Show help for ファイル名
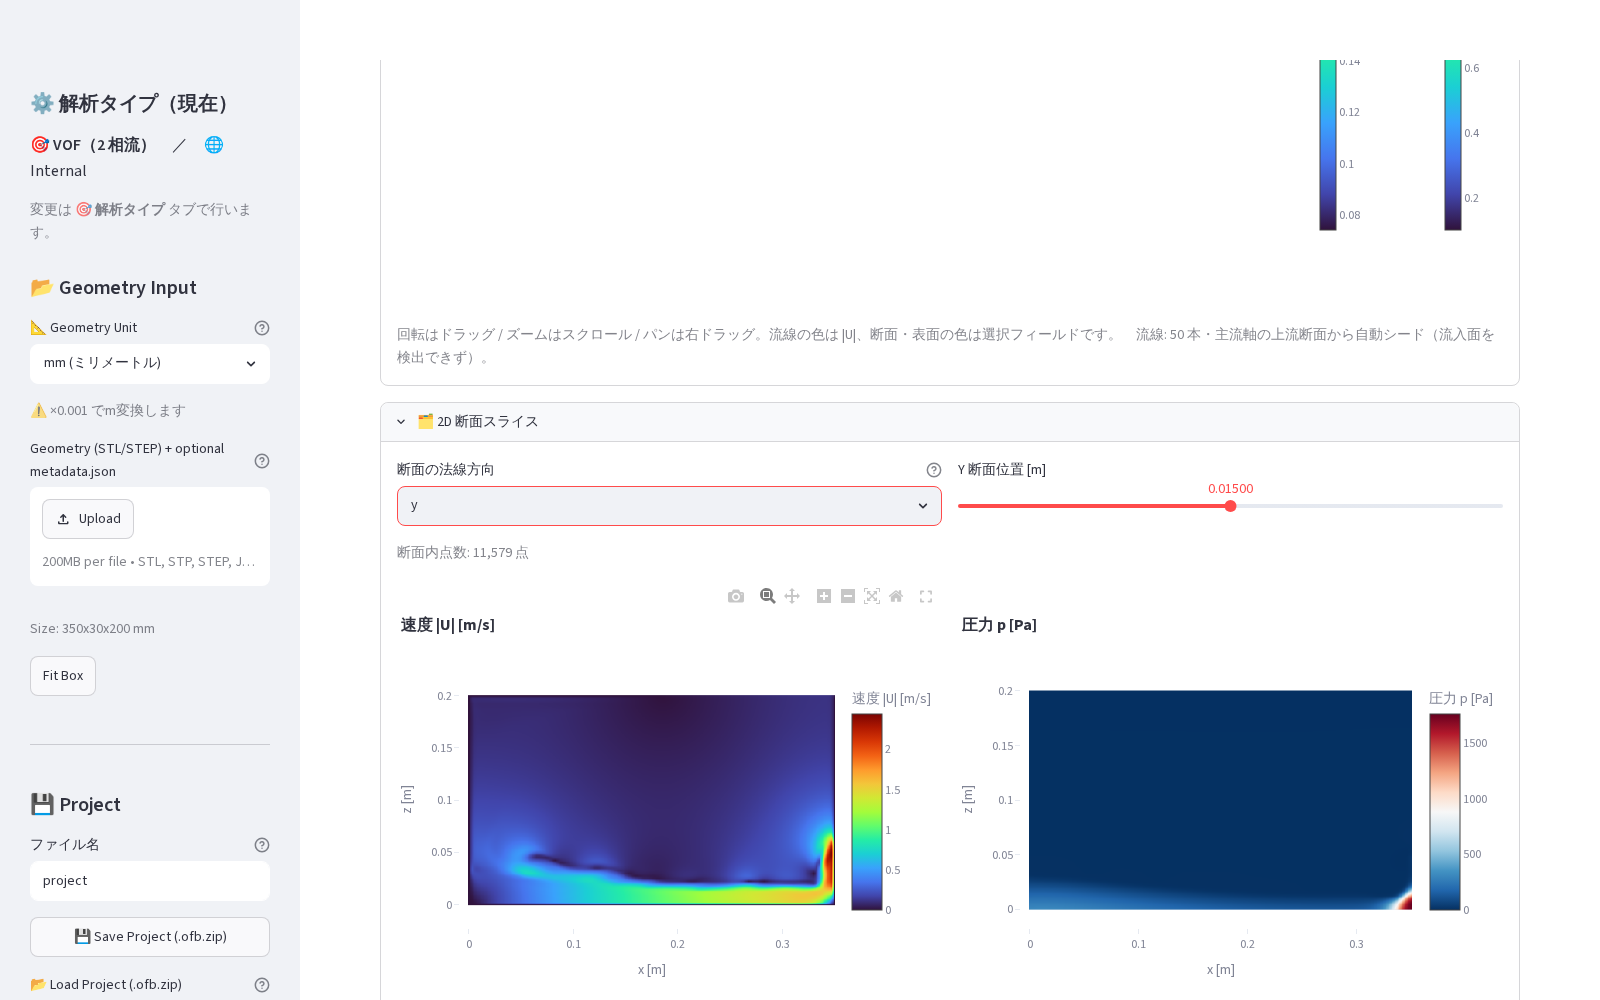 (x=262, y=845)
